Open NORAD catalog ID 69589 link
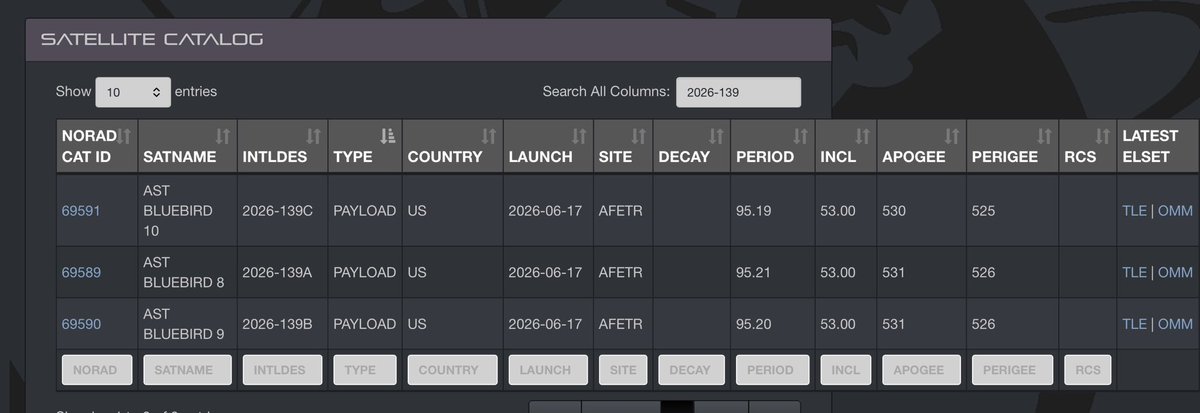Image resolution: width=1200 pixels, height=413 pixels. [81, 272]
